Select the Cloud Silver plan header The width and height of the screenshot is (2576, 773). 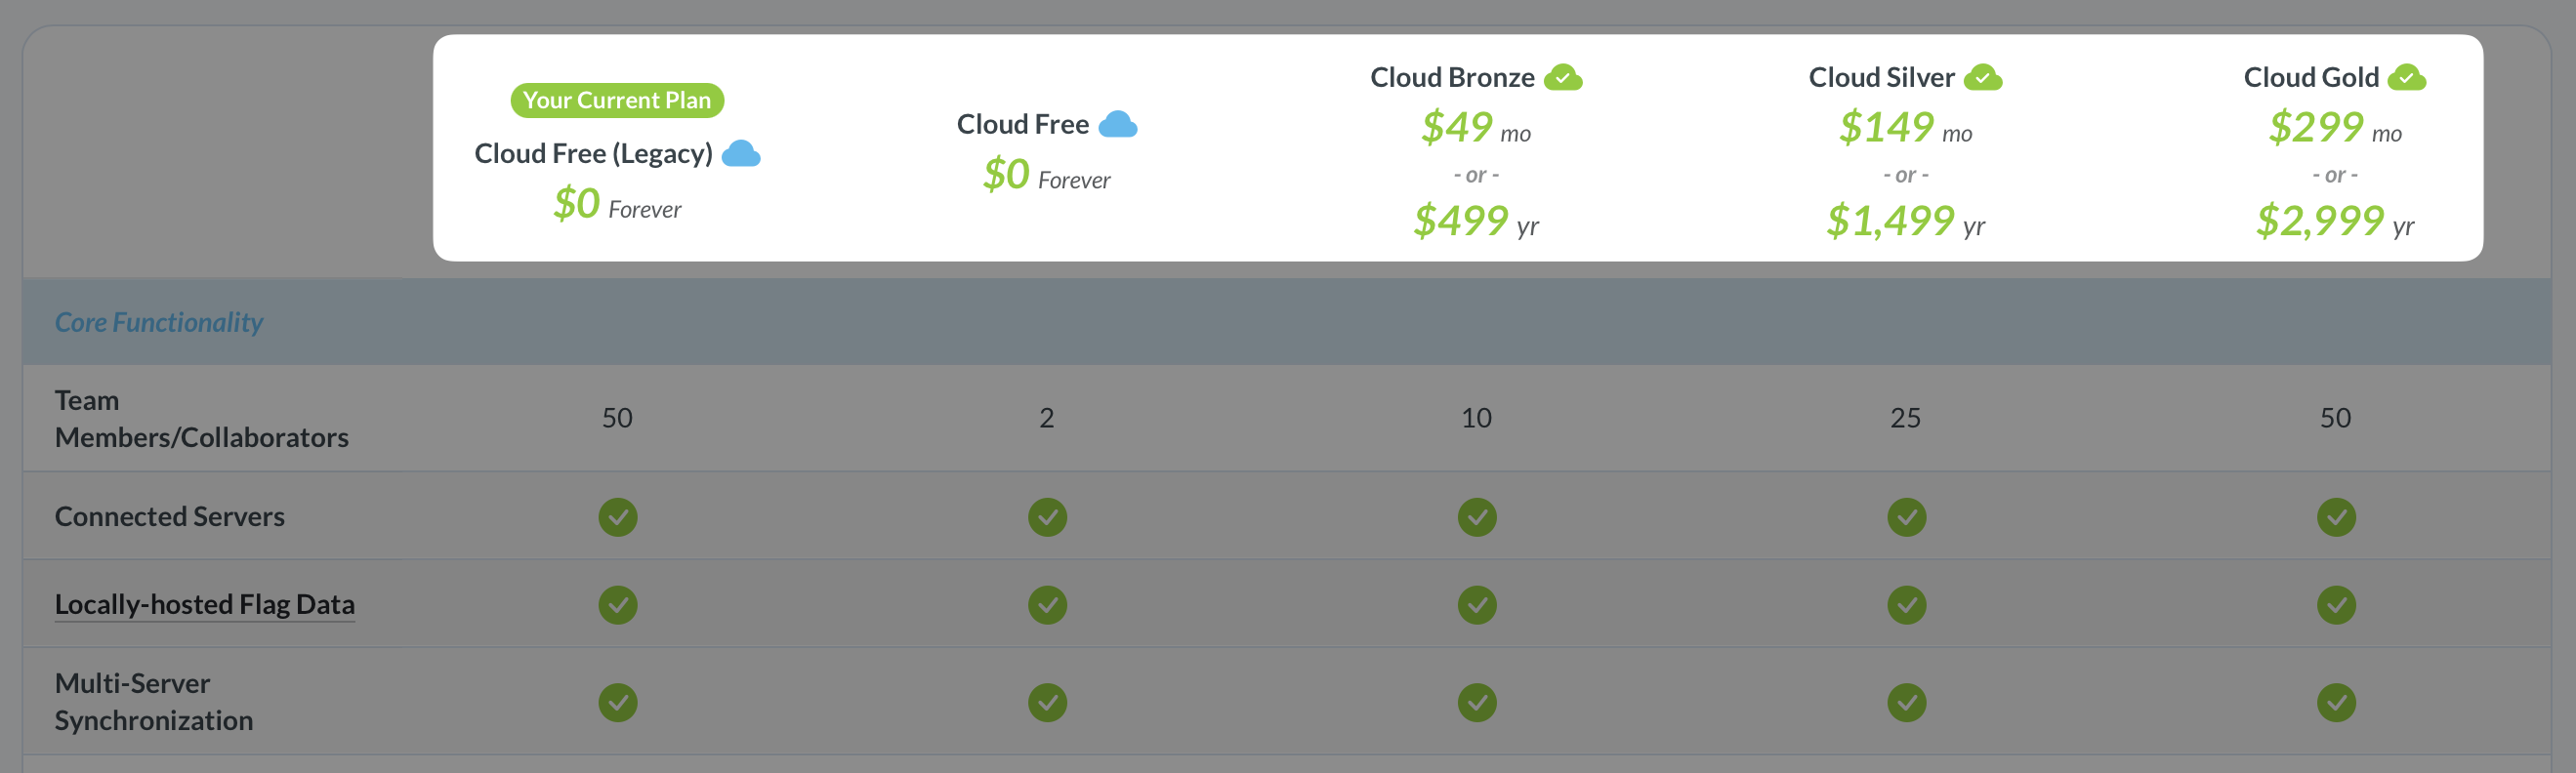[x=1881, y=75]
